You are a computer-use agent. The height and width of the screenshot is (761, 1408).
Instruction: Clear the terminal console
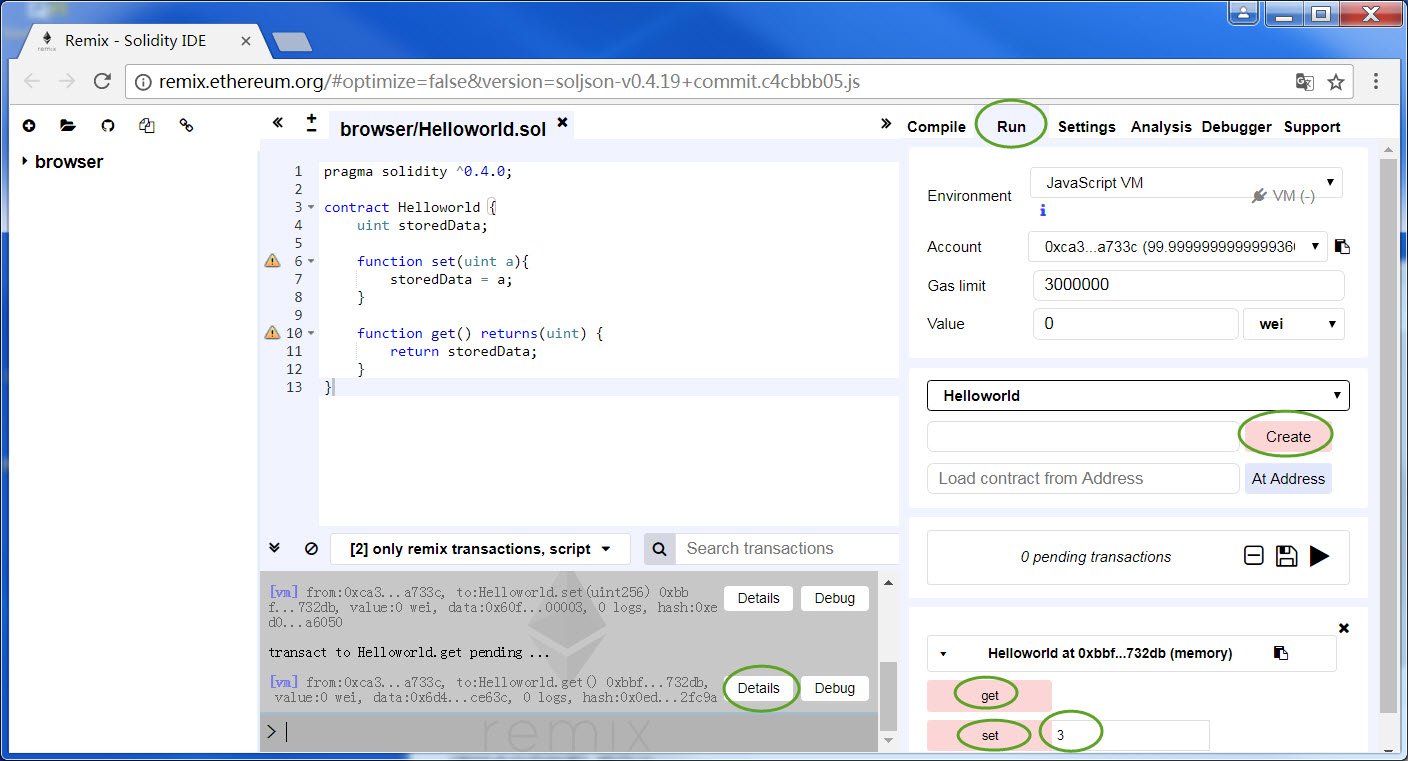(311, 549)
